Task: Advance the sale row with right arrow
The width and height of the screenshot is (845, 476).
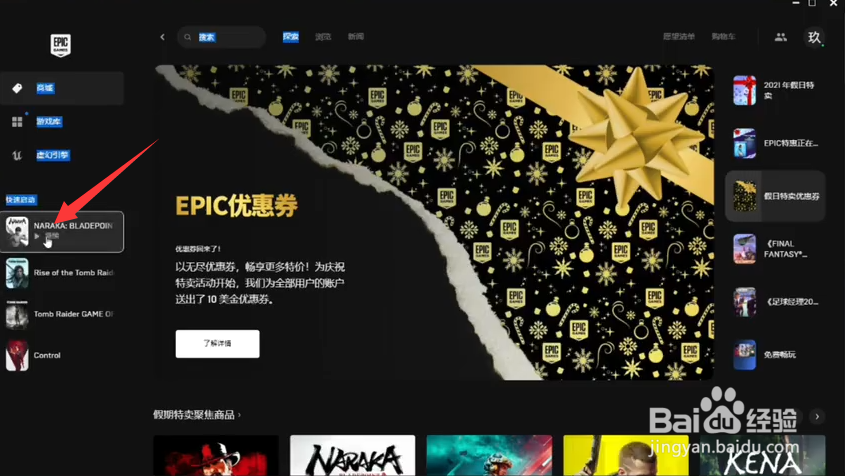Action: pyautogui.click(x=817, y=416)
